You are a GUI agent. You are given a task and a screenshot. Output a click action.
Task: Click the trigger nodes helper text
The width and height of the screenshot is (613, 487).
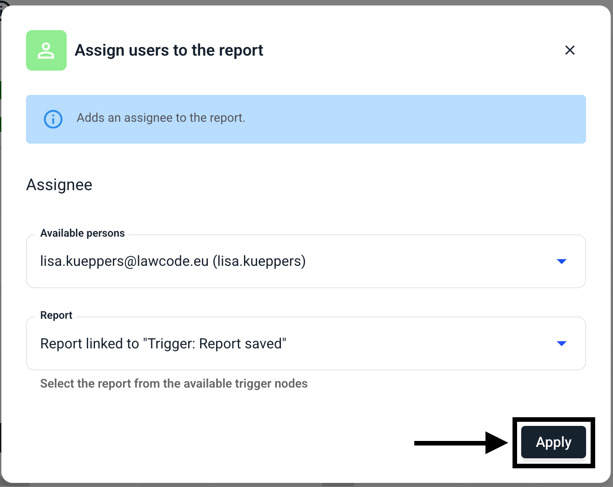click(173, 383)
